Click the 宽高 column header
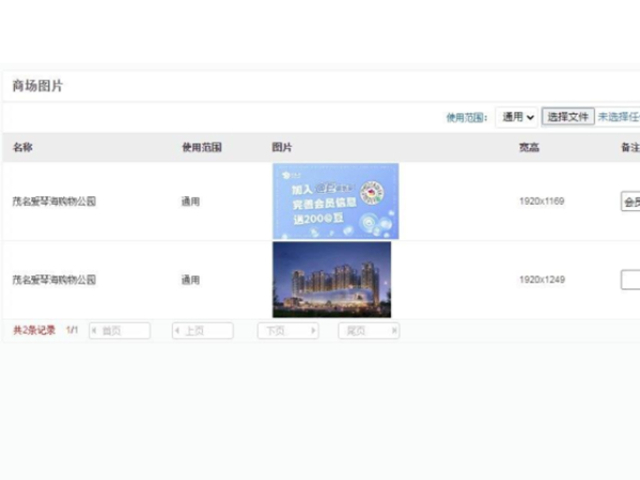Image resolution: width=640 pixels, height=480 pixels. point(529,147)
